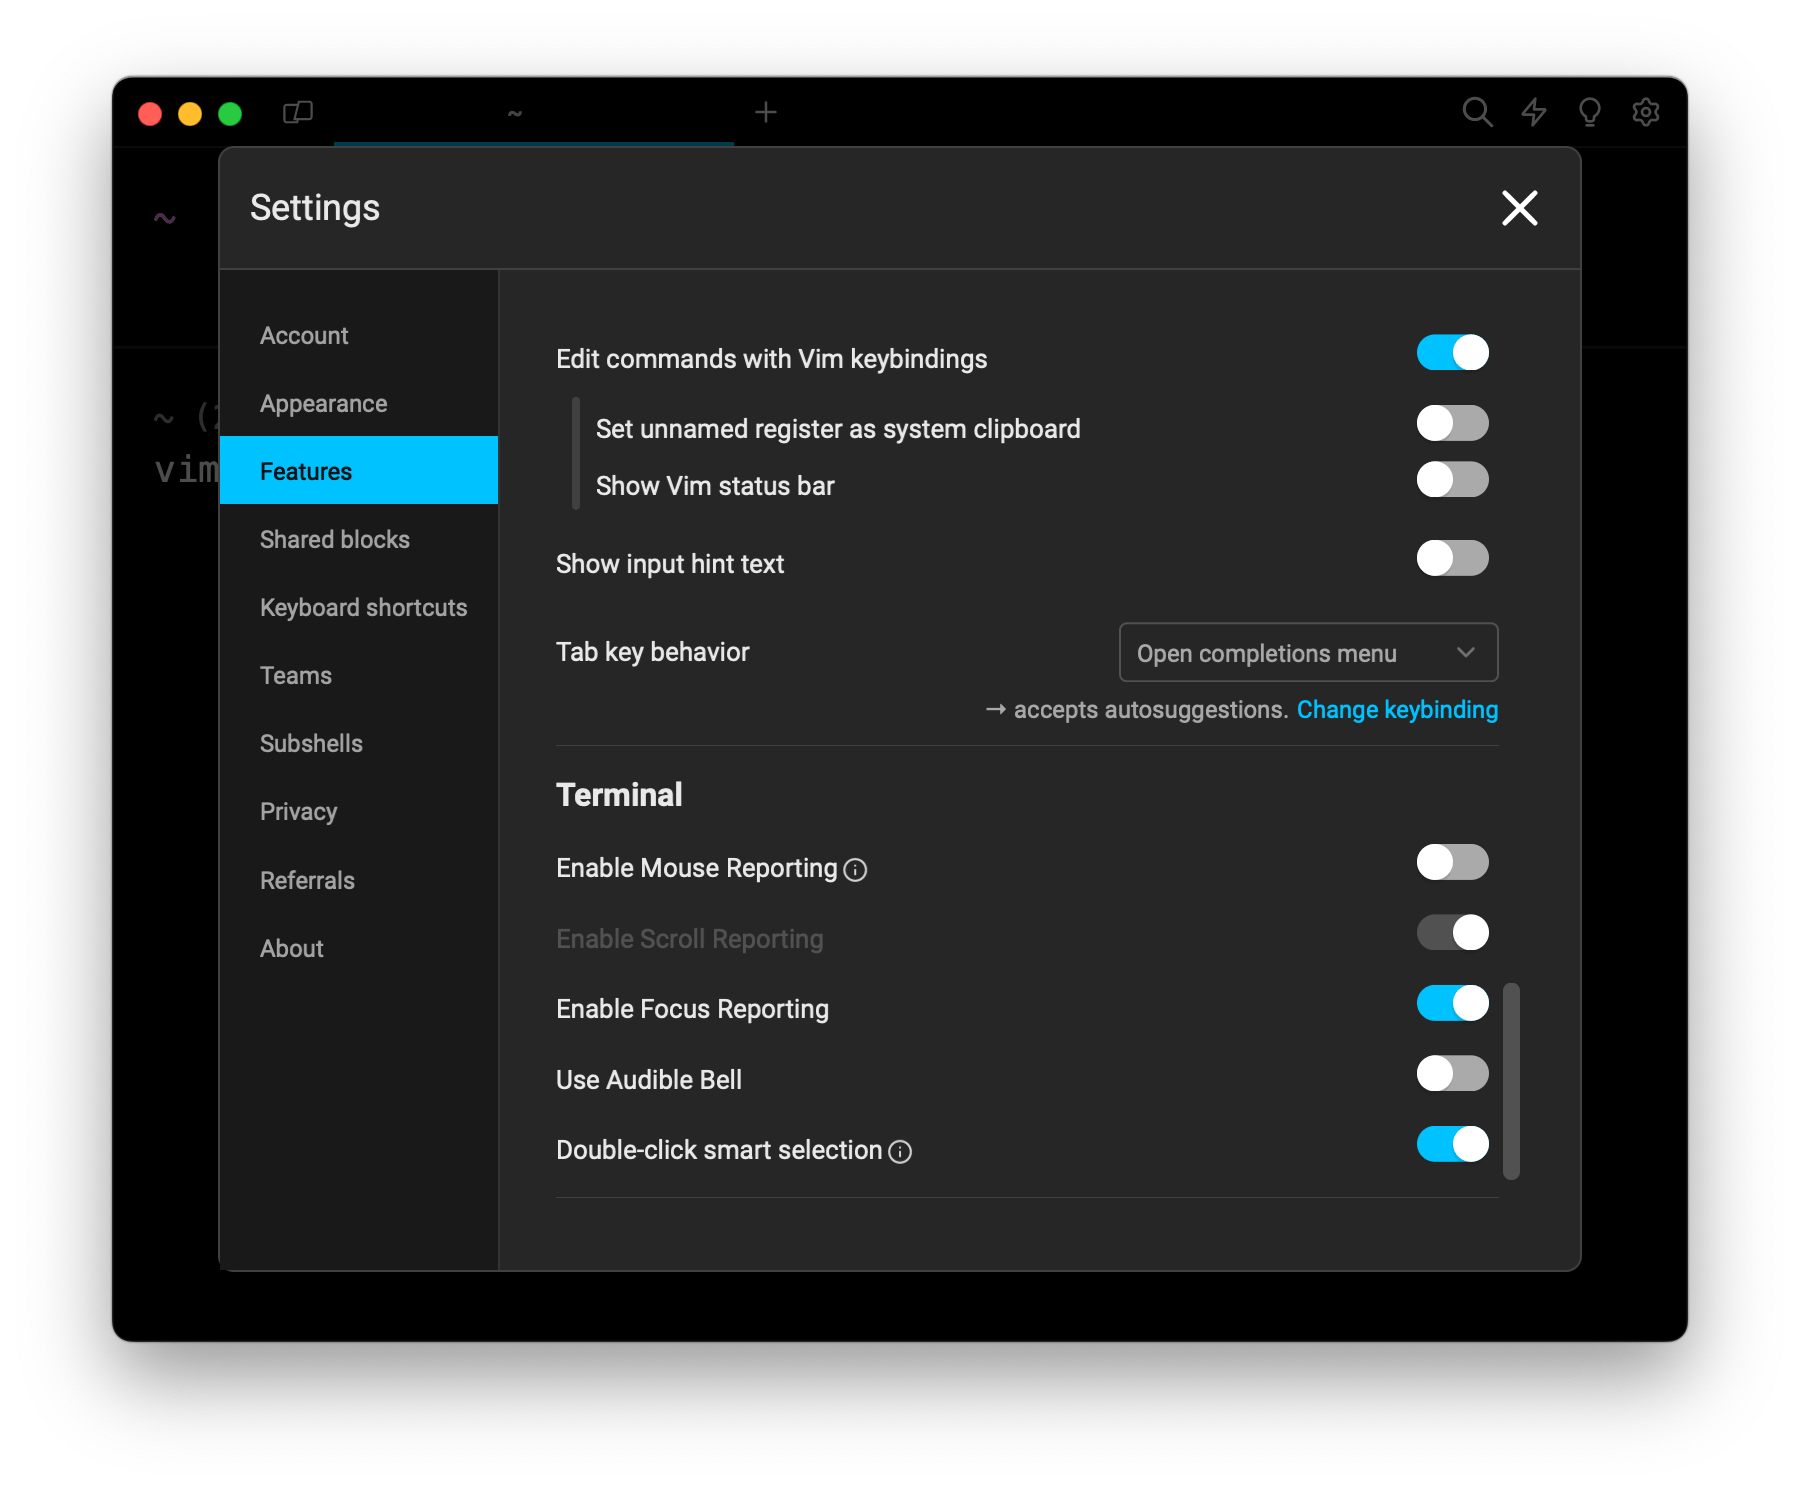Click the Change keybinding link
1800x1490 pixels.
[1397, 710]
